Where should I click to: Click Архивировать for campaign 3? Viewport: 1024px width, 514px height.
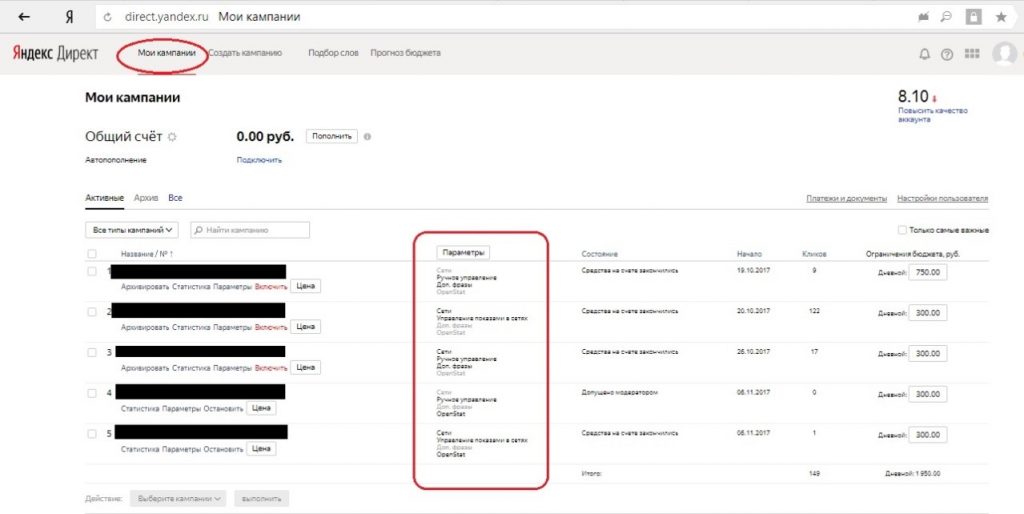point(145,368)
